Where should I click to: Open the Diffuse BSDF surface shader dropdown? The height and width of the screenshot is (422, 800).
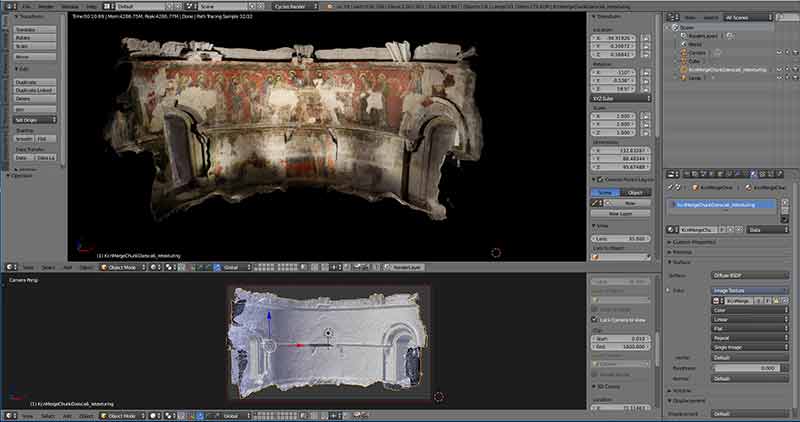click(x=749, y=276)
